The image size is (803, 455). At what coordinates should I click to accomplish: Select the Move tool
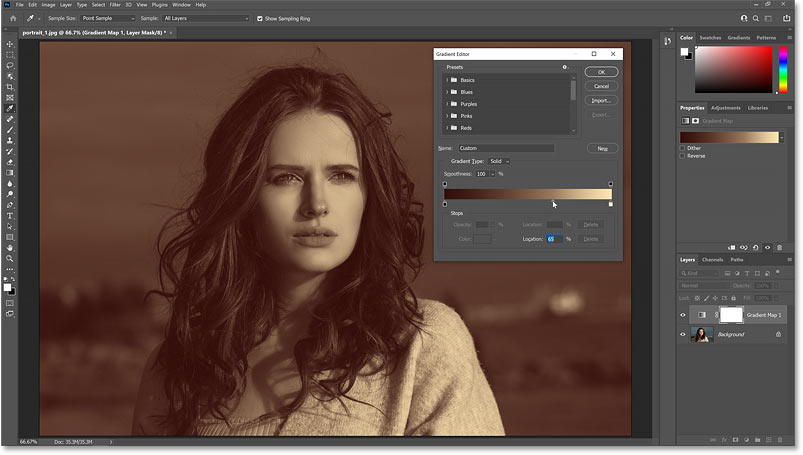(x=10, y=44)
